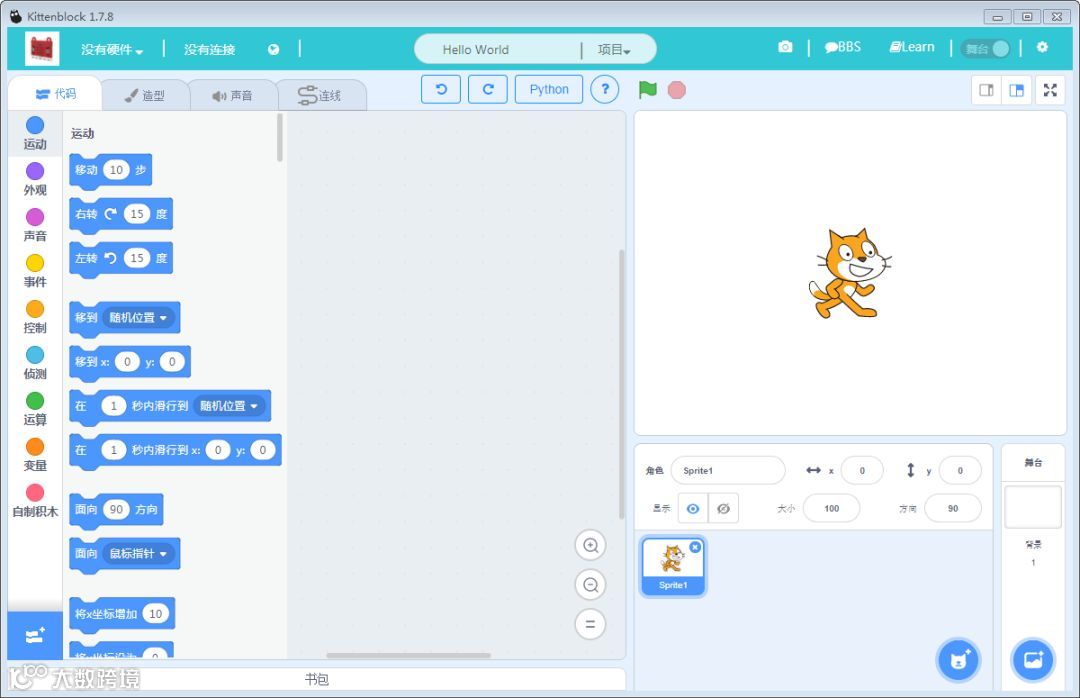Zoom in the workspace

point(590,546)
